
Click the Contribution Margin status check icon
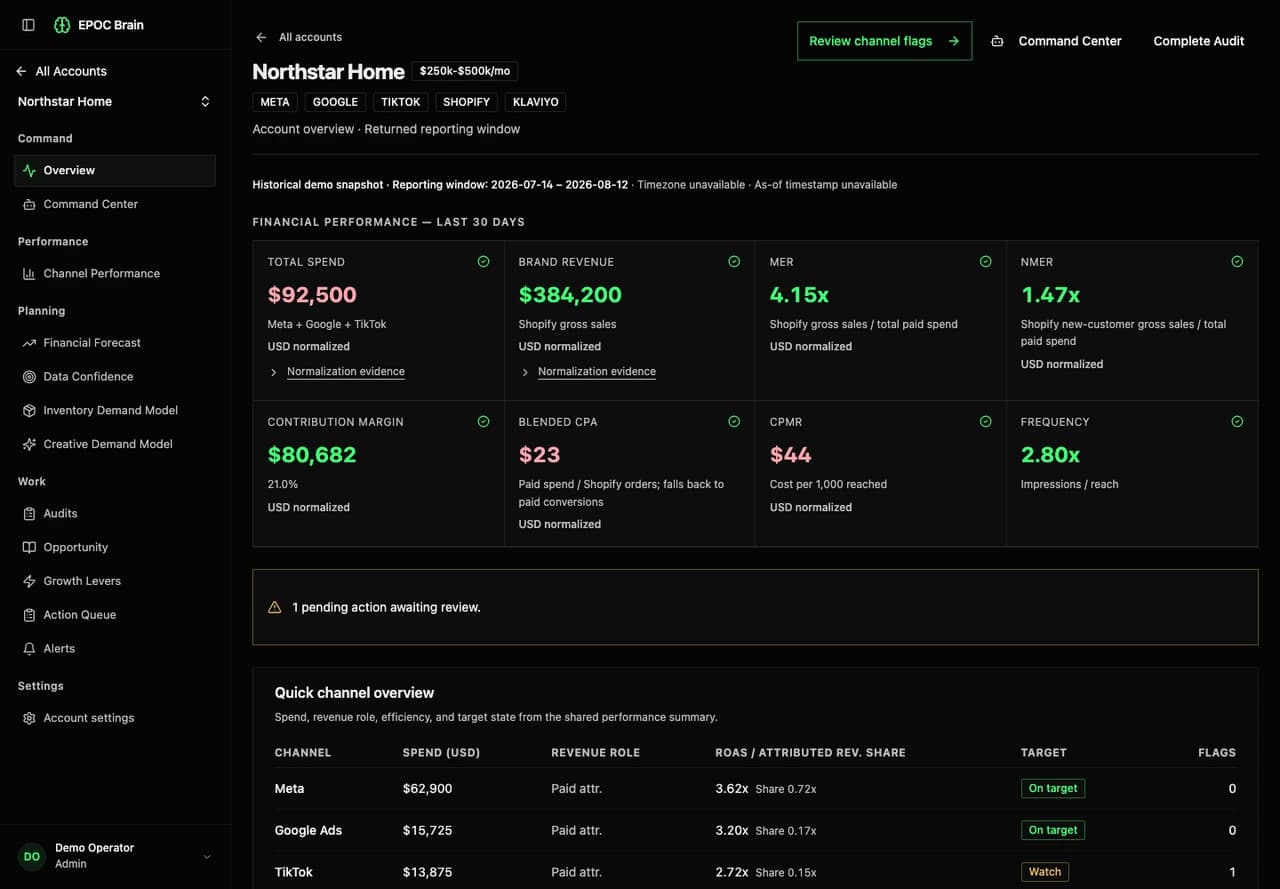pyautogui.click(x=483, y=421)
